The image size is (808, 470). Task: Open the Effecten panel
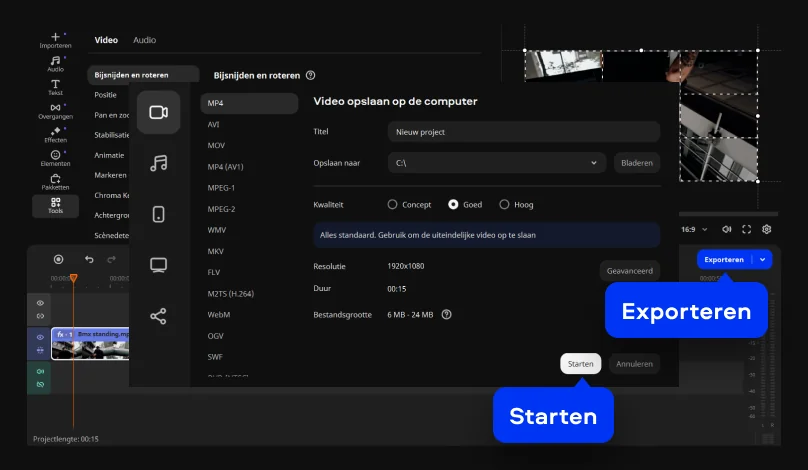(x=55, y=135)
